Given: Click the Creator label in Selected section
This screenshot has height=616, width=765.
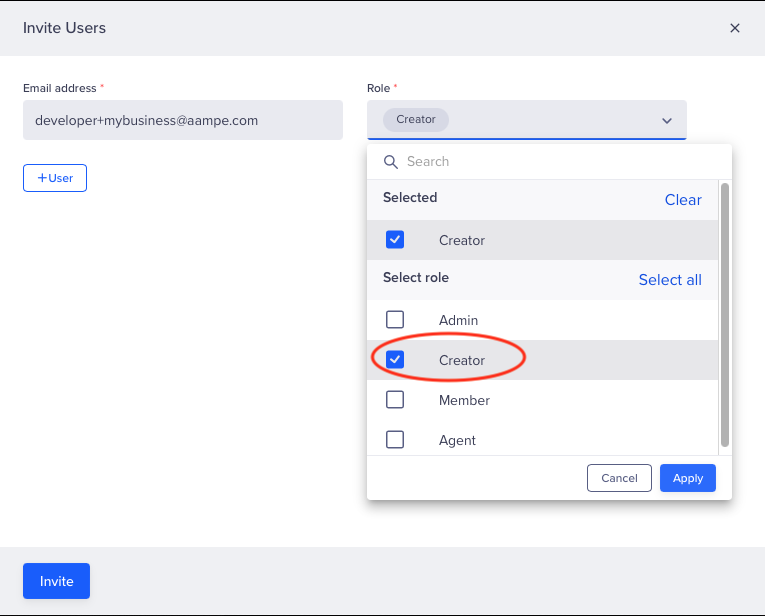Looking at the screenshot, I should click(x=462, y=240).
